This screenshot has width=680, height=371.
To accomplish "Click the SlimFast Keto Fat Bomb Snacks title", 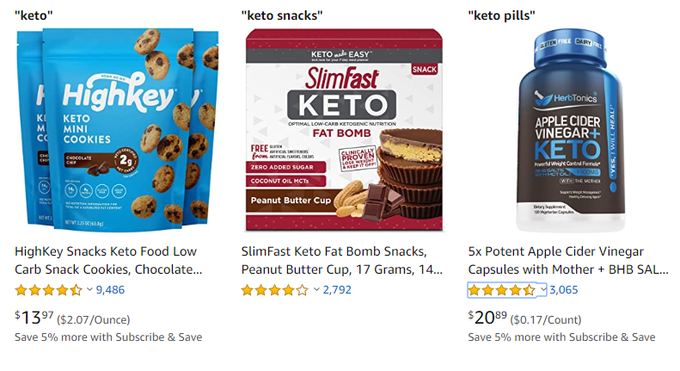I will [342, 260].
